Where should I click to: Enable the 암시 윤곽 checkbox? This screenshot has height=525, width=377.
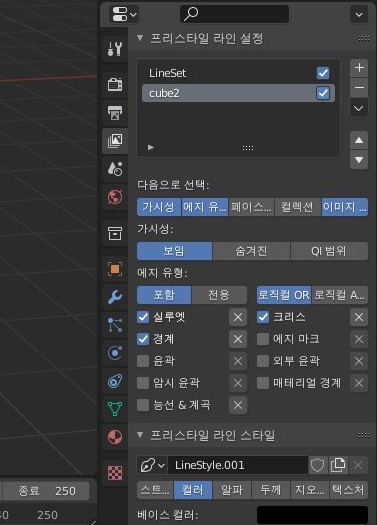(x=143, y=383)
